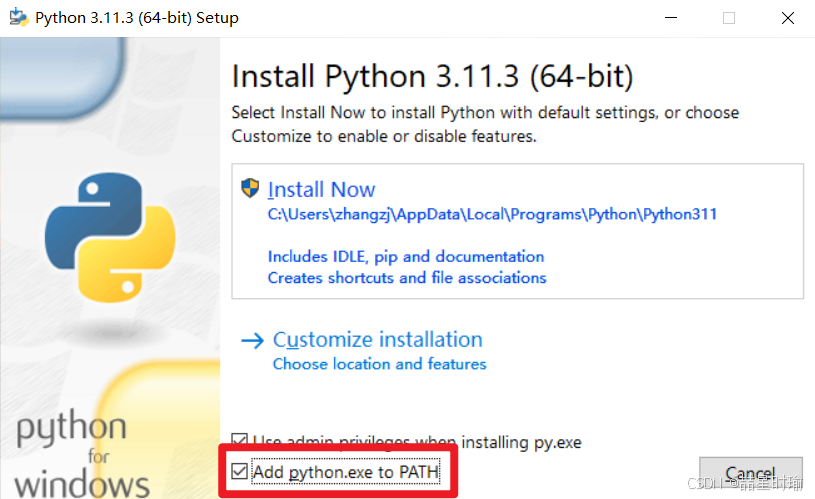Click 'Choose location and features' text
The height and width of the screenshot is (499, 815).
click(379, 364)
